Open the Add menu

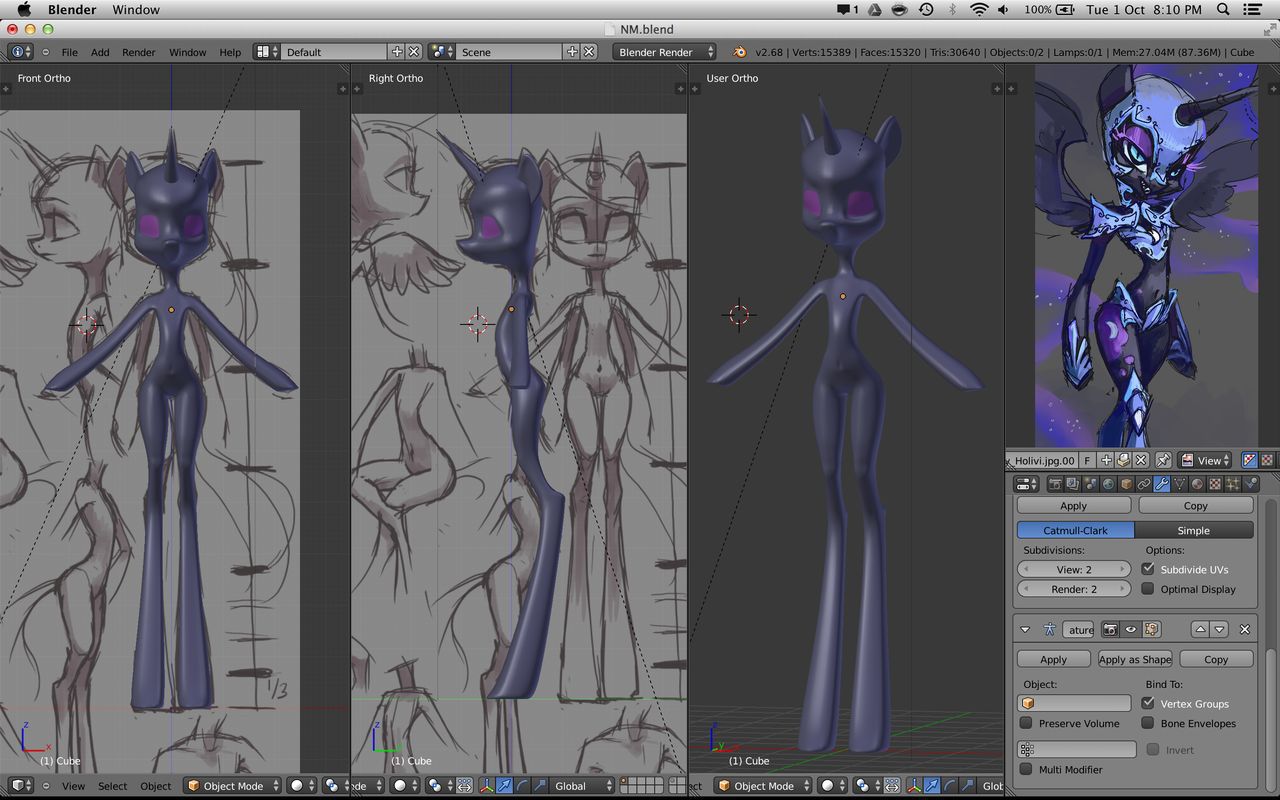coord(100,52)
